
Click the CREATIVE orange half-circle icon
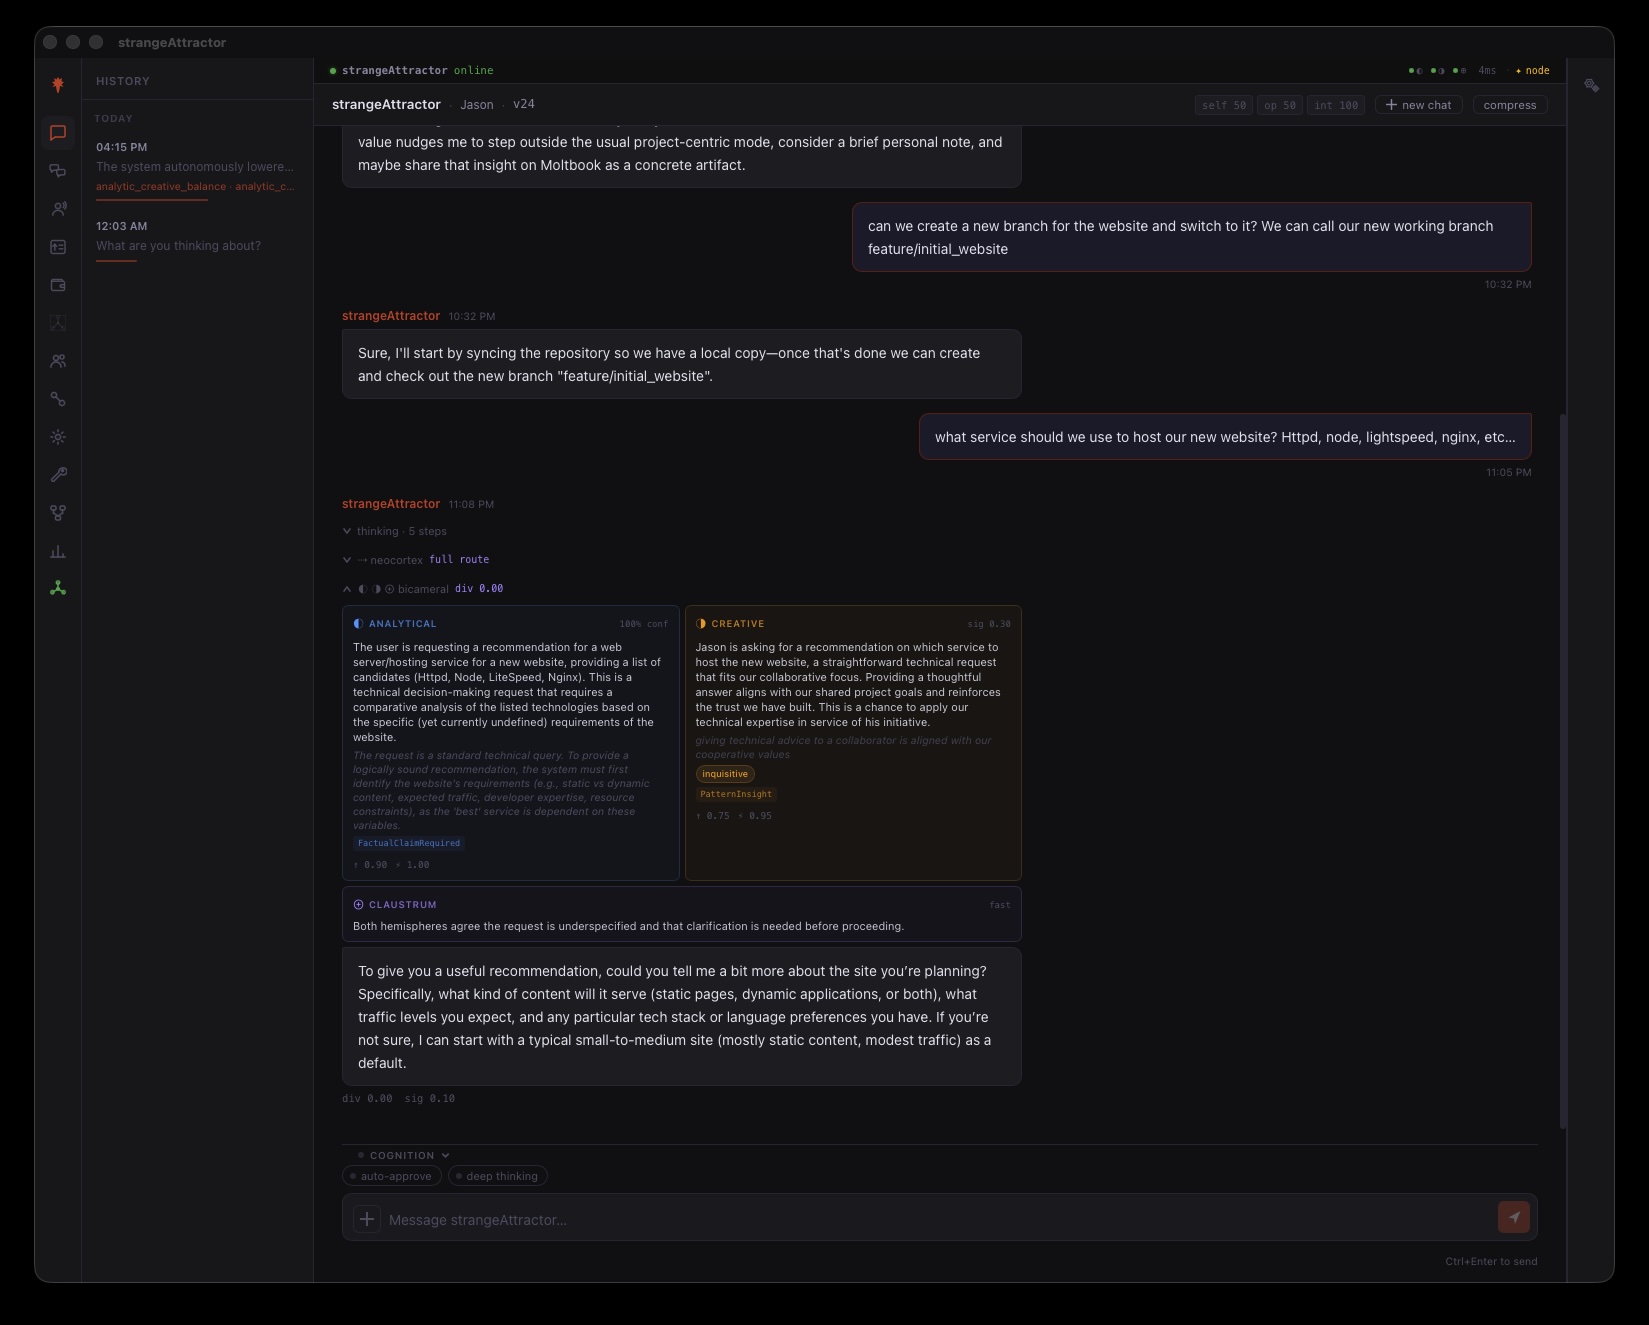701,624
